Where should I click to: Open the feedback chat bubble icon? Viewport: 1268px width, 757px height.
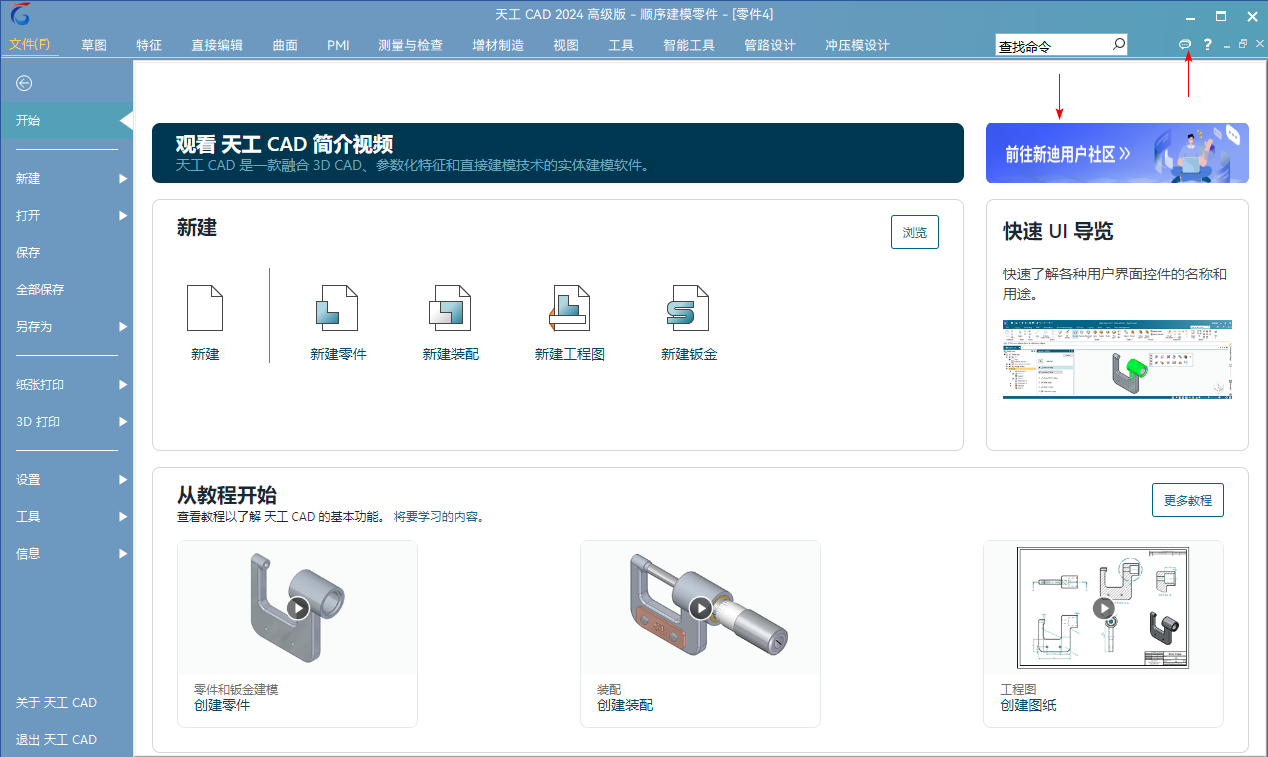click(x=1185, y=45)
